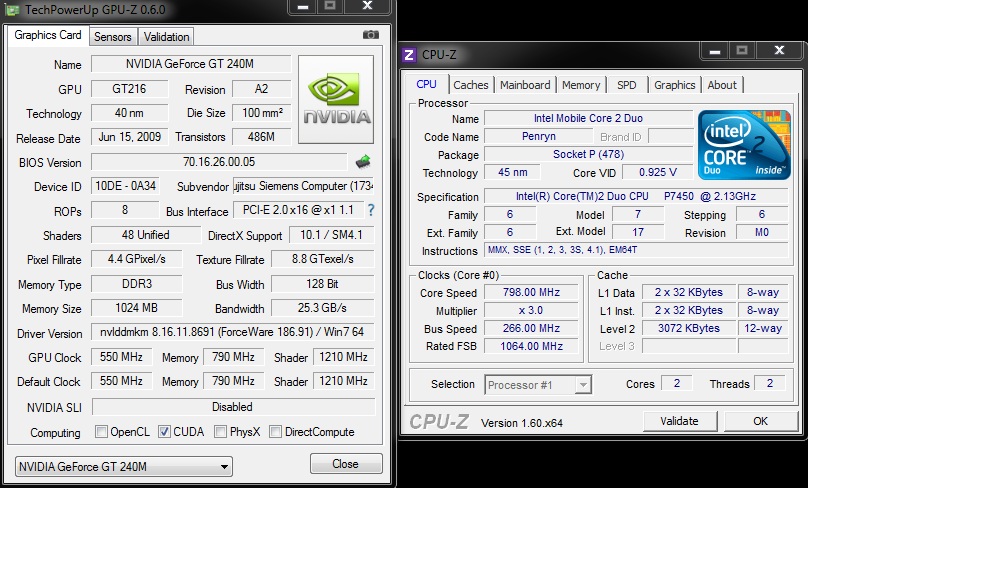Select the Graphics Card tab
The width and height of the screenshot is (1008, 567).
48,35
